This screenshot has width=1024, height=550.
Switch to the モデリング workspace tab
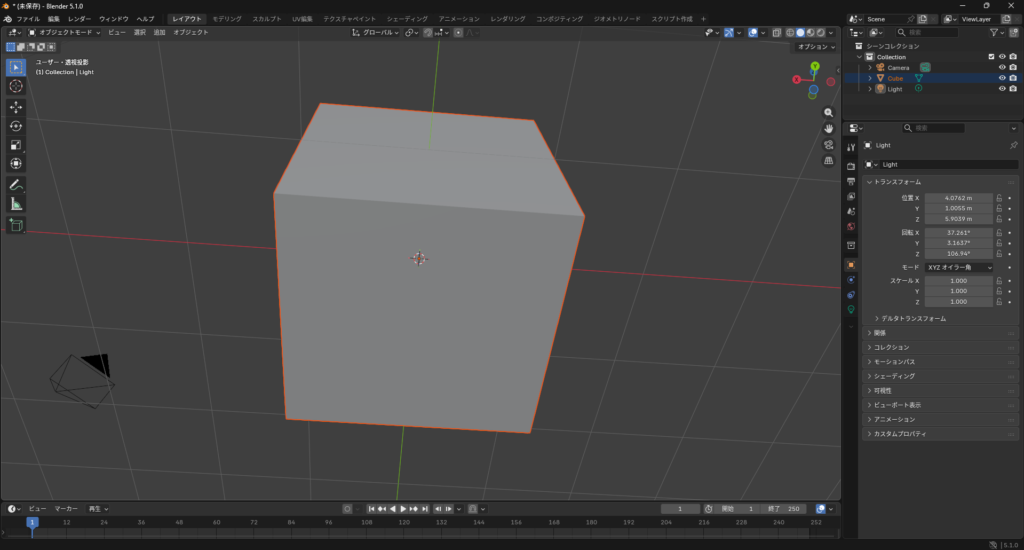(x=227, y=19)
